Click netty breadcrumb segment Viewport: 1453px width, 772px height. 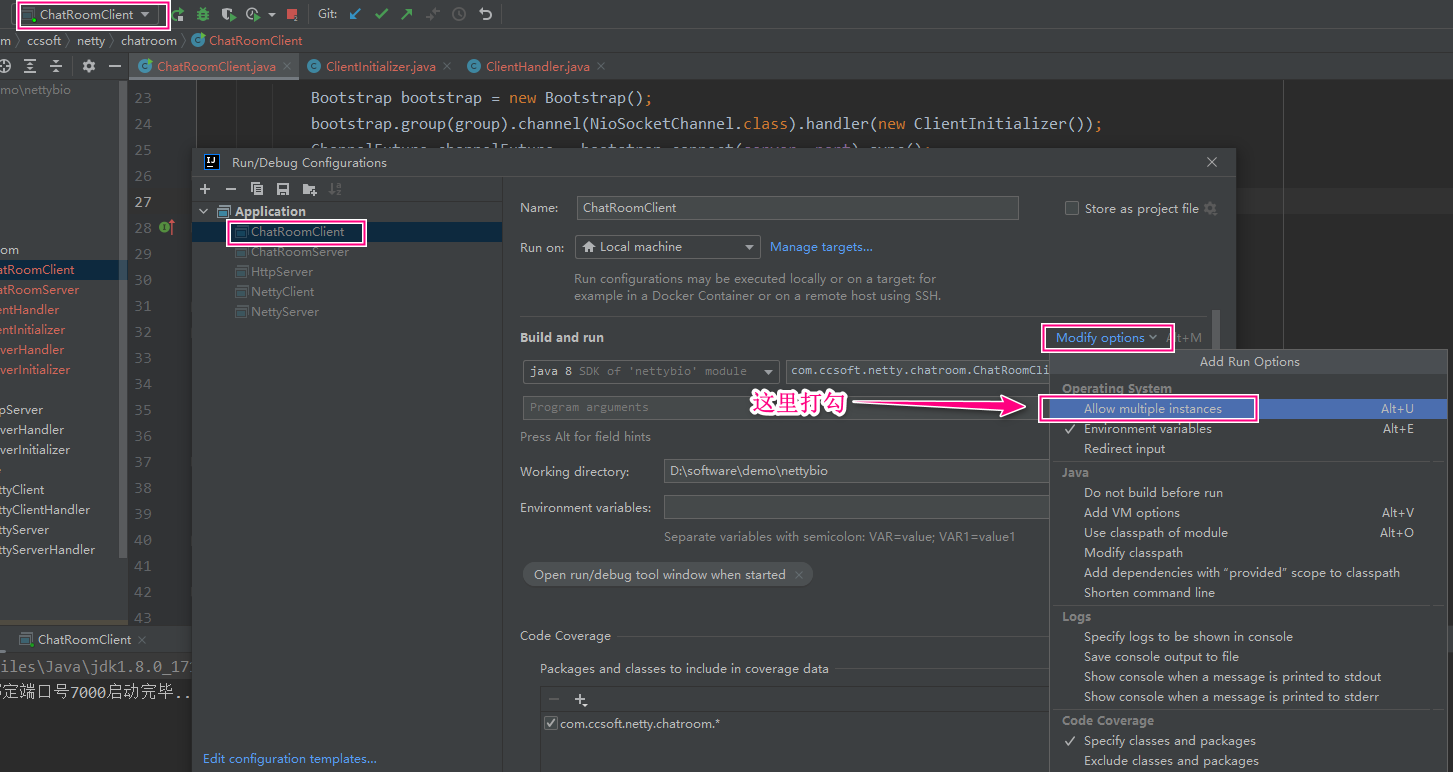91,41
